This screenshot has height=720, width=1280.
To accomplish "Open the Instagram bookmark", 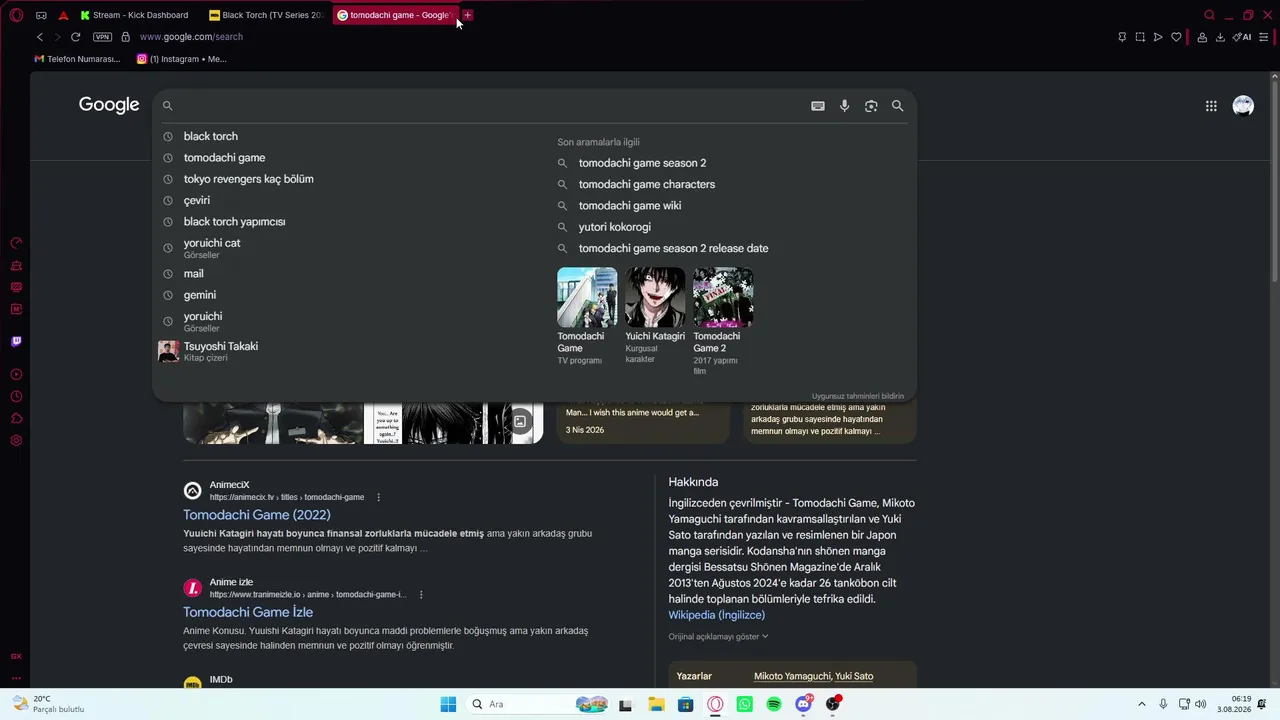I will (x=182, y=59).
